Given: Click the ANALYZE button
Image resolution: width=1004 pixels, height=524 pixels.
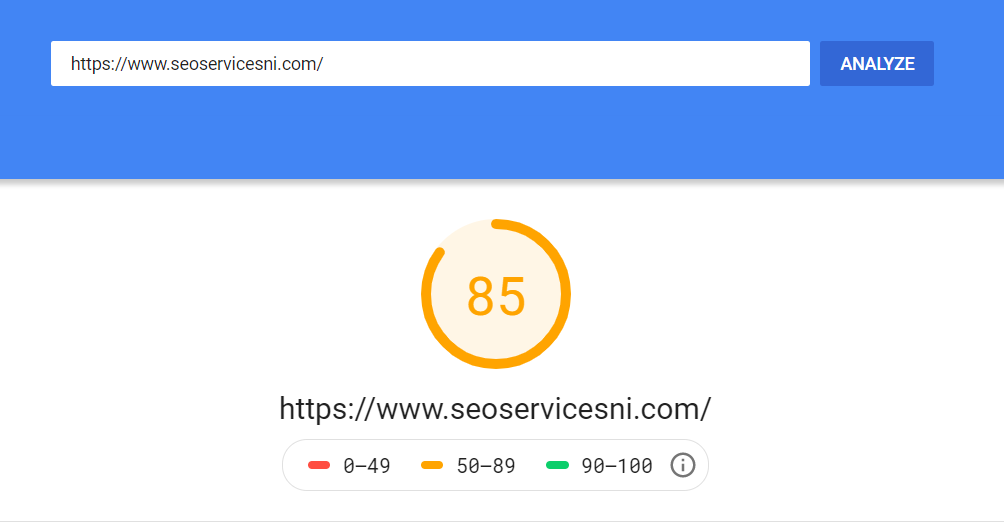Looking at the screenshot, I should pos(877,63).
